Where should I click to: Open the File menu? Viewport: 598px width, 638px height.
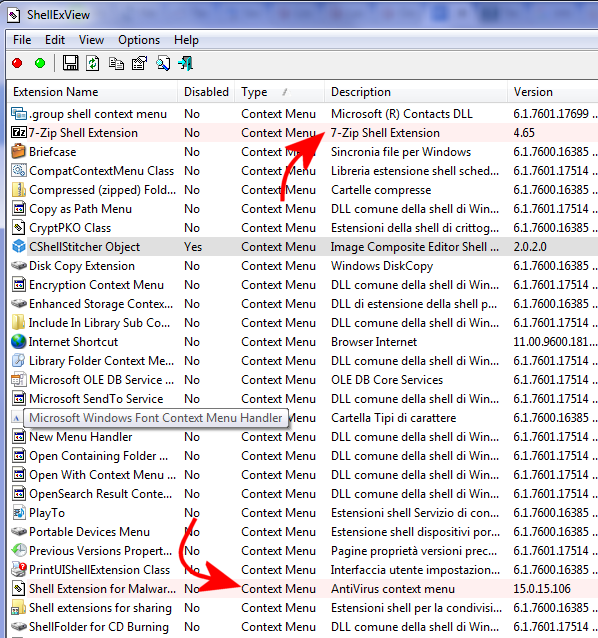22,40
